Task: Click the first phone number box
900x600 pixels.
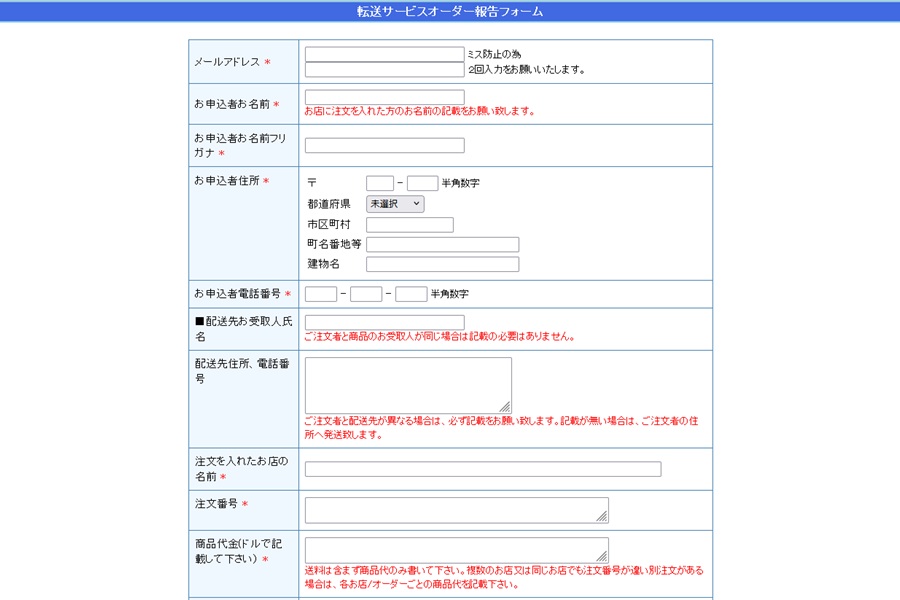Action: click(x=320, y=294)
